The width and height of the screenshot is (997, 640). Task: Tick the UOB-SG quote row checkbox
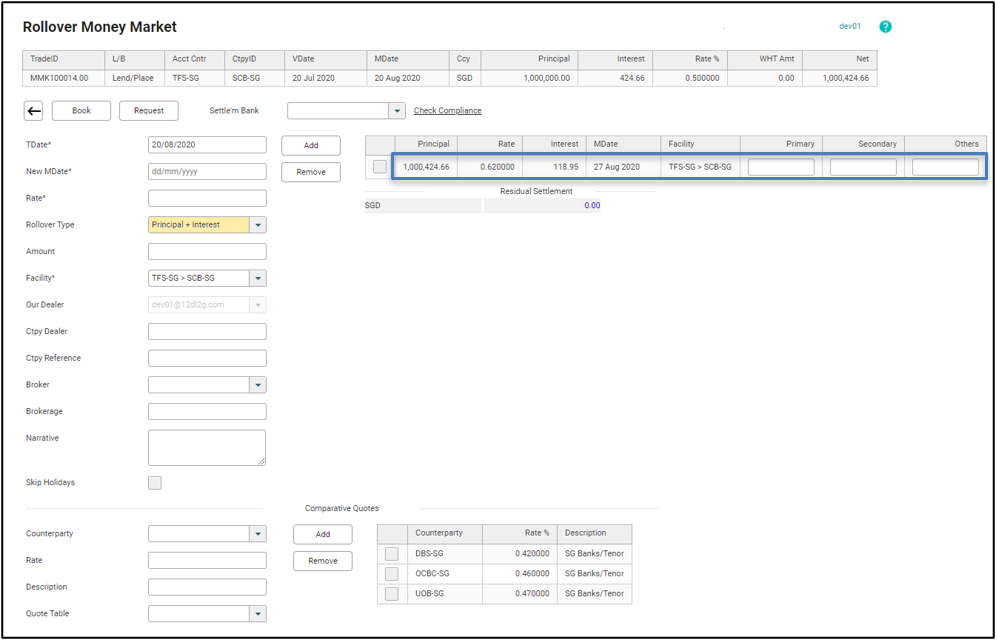[x=391, y=594]
